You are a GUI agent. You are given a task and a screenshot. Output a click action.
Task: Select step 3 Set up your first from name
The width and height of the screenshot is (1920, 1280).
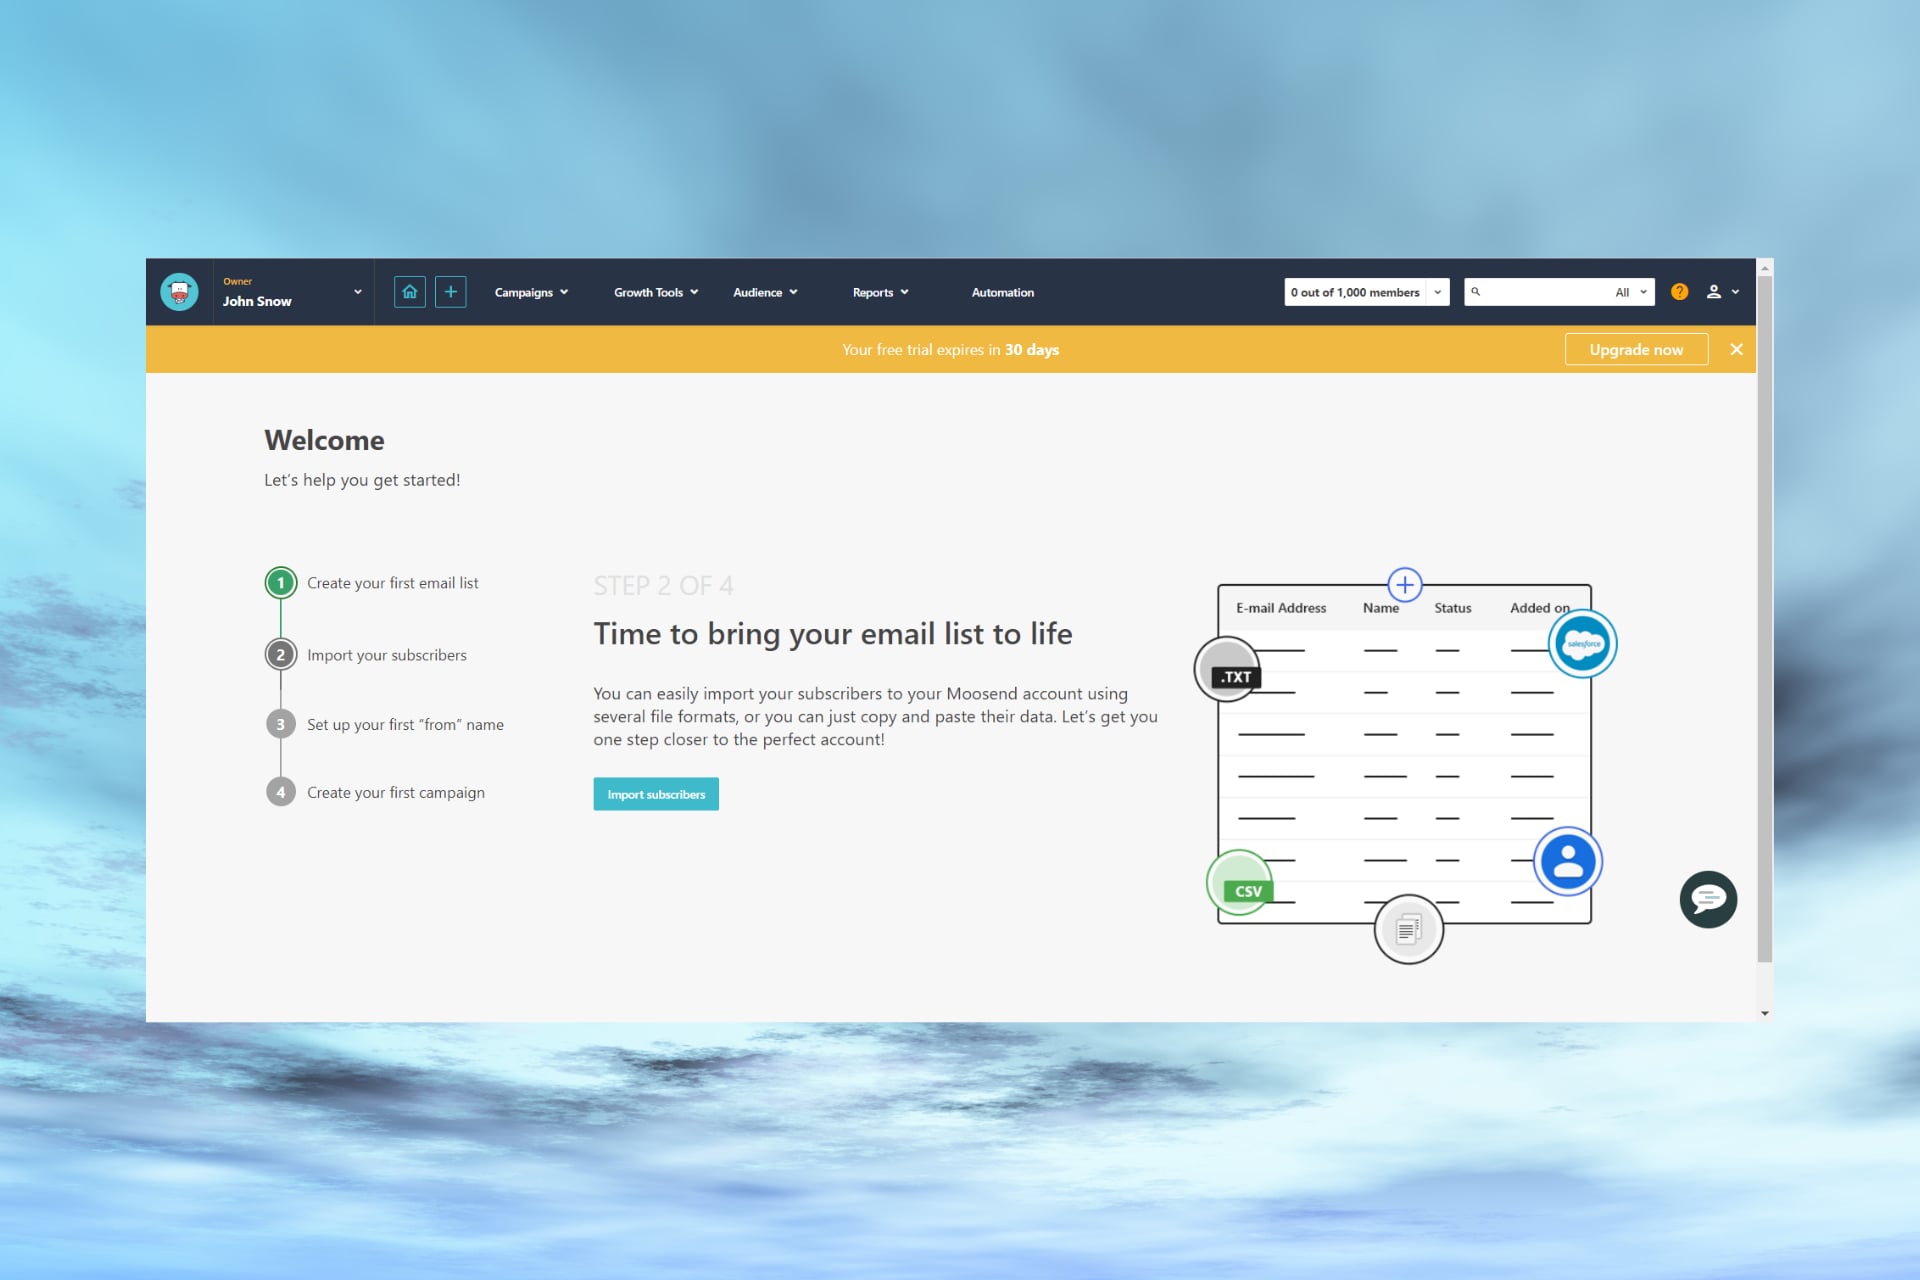[x=404, y=724]
